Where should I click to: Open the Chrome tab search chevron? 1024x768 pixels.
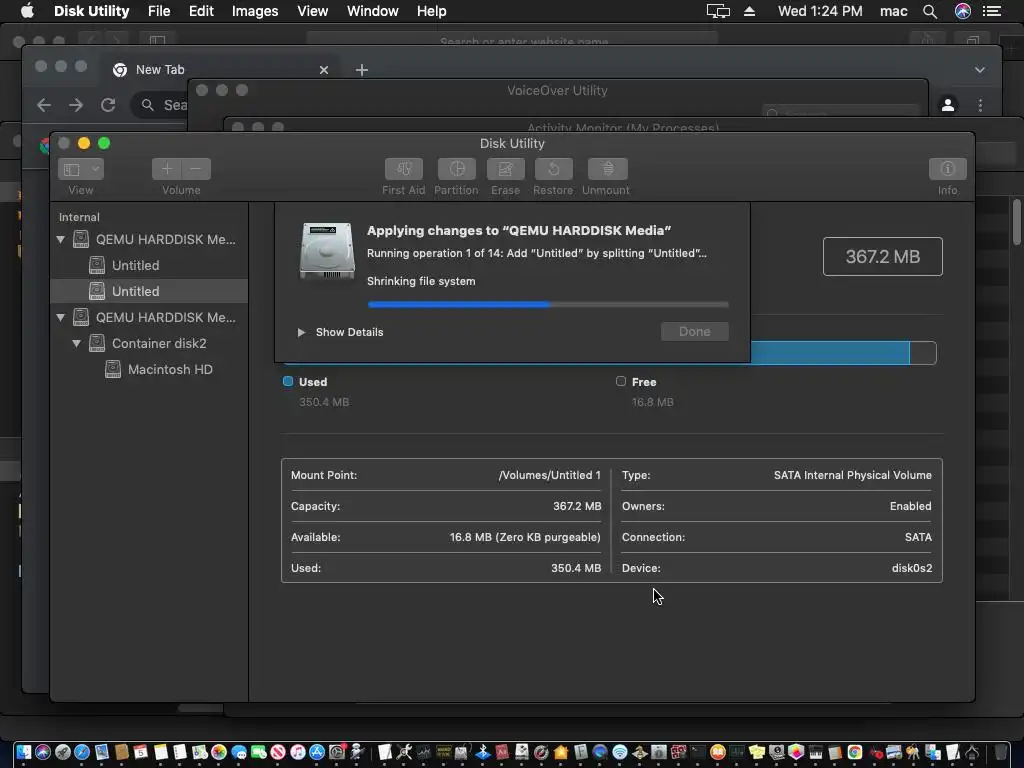point(980,70)
